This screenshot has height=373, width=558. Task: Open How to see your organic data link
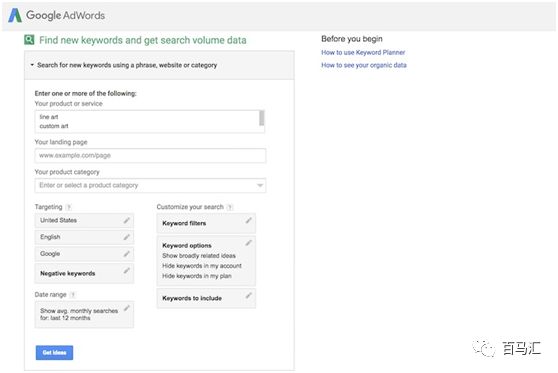pos(364,65)
